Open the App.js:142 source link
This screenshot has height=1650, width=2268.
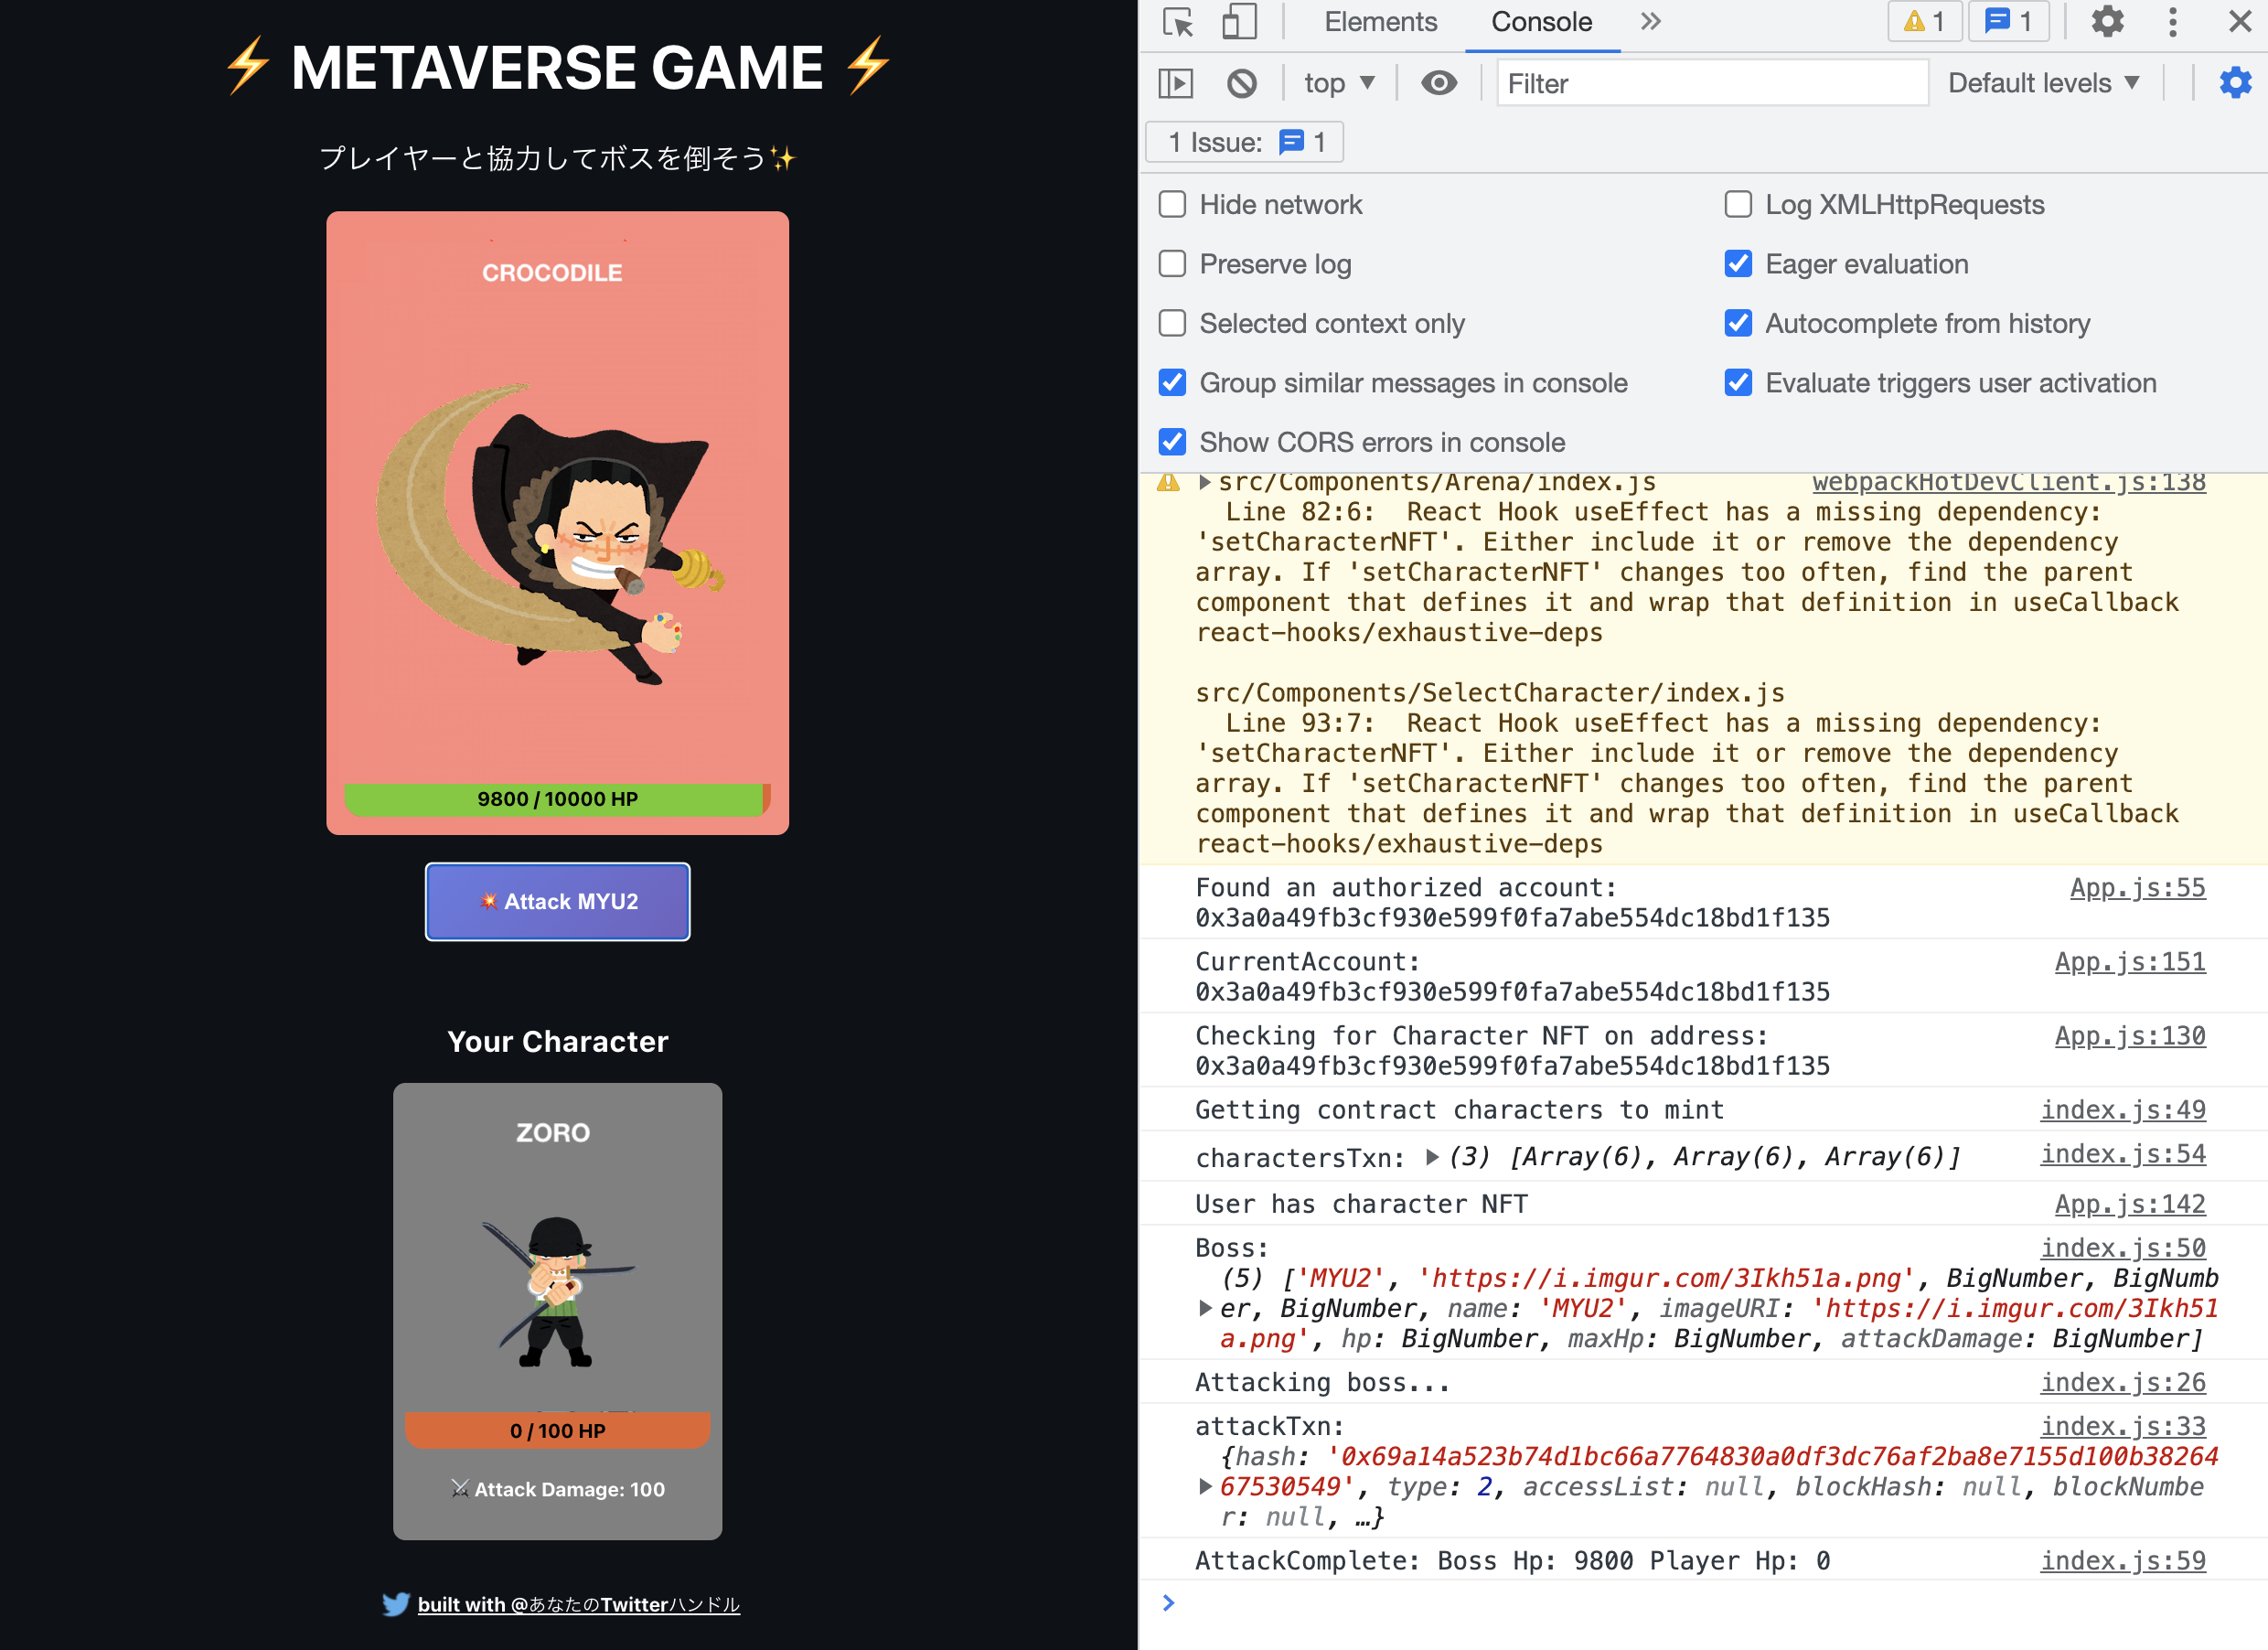tap(2130, 1203)
